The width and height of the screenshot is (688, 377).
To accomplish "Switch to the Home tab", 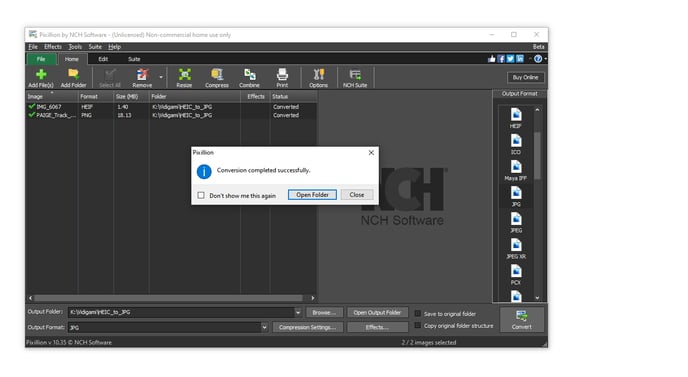I will (x=72, y=59).
